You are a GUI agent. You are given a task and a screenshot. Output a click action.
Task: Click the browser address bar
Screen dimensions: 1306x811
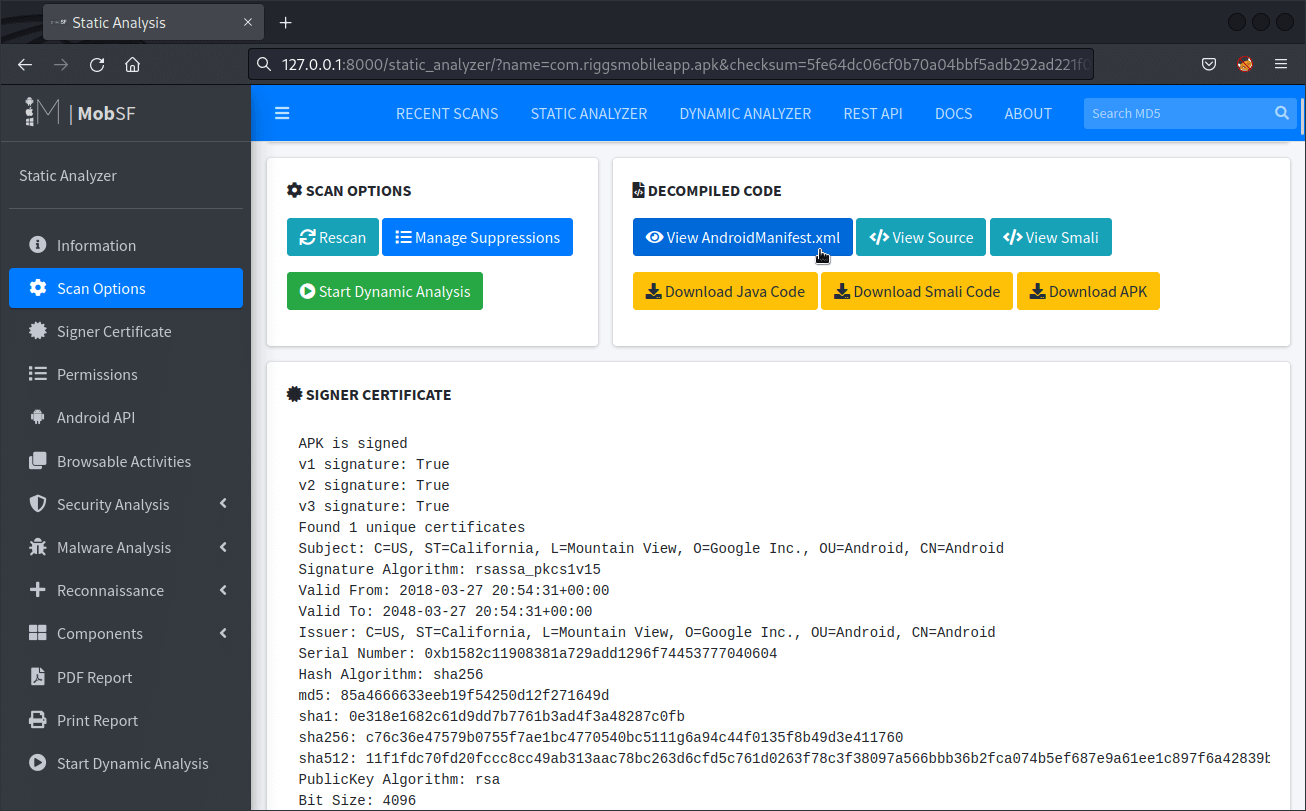[x=670, y=64]
